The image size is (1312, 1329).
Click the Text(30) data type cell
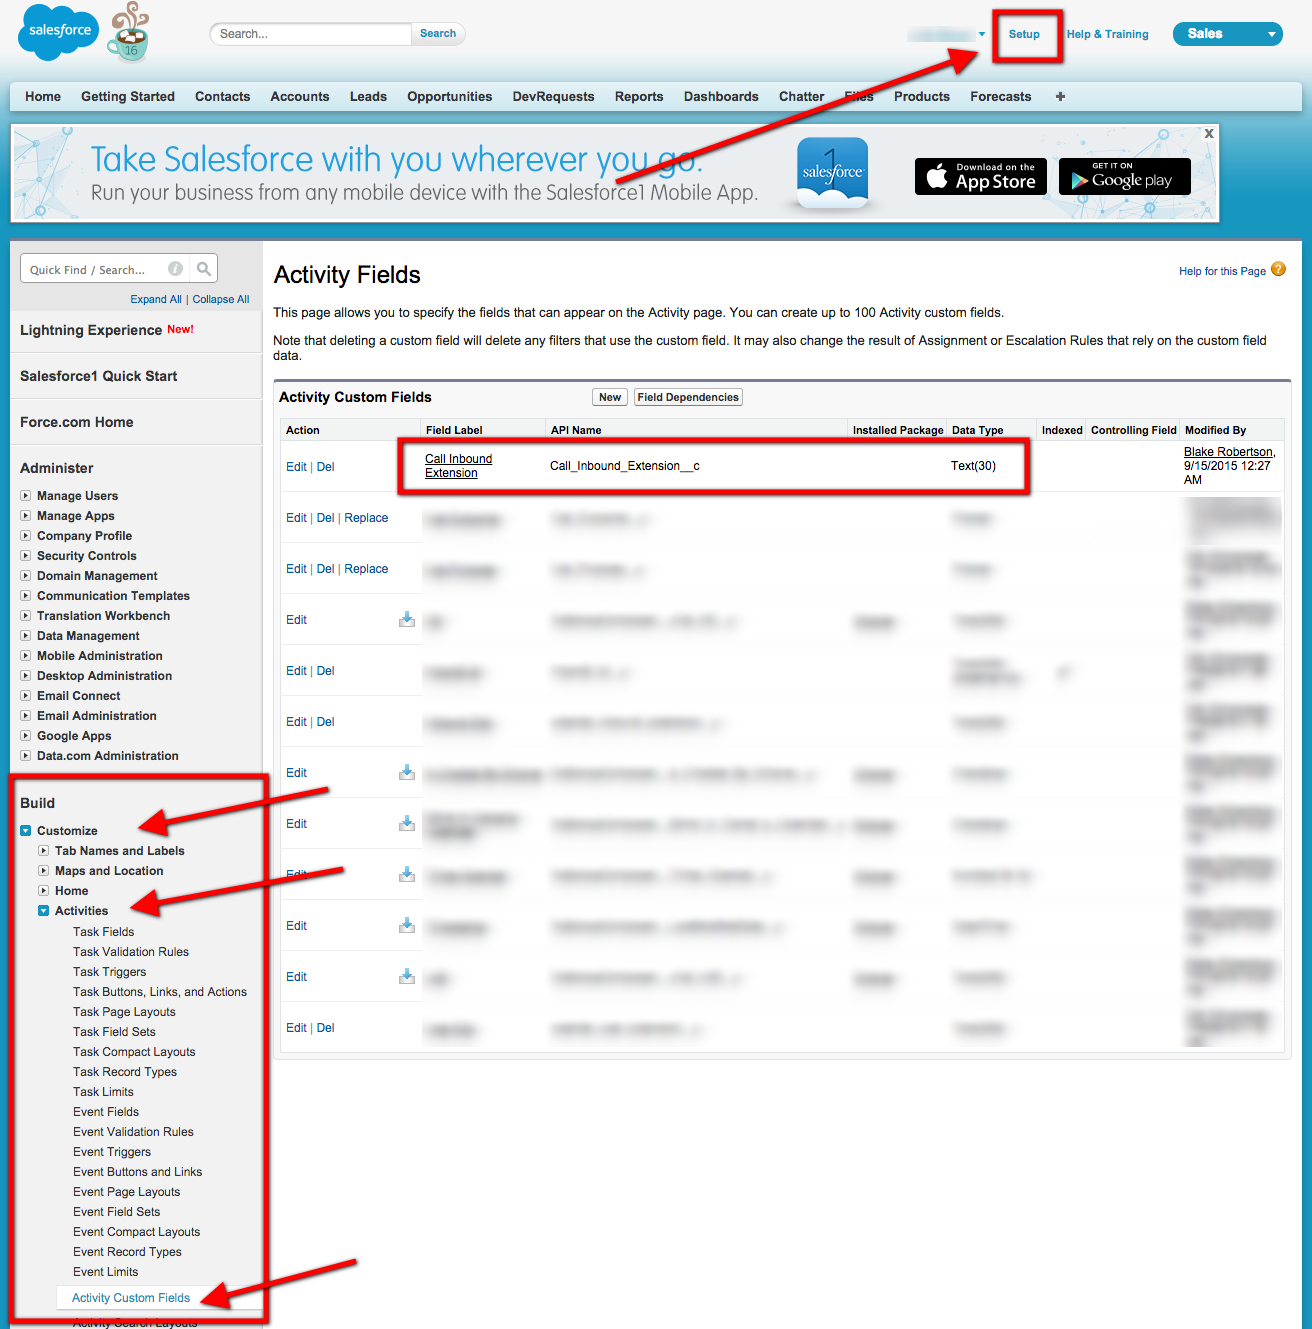tap(973, 466)
